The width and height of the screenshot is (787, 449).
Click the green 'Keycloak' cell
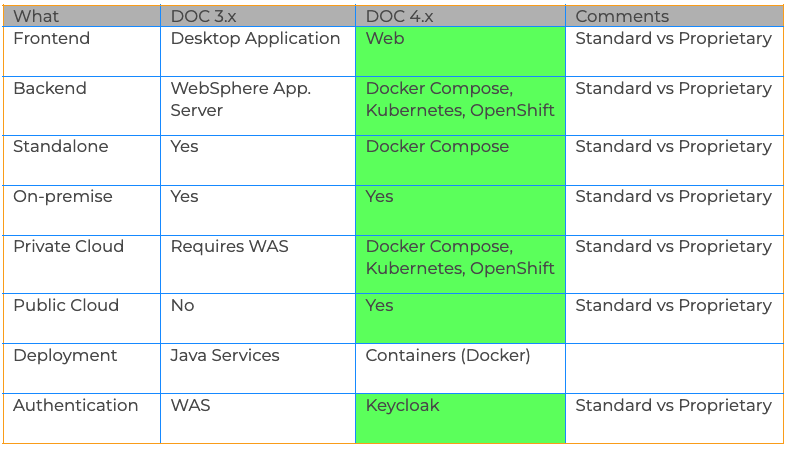(460, 418)
